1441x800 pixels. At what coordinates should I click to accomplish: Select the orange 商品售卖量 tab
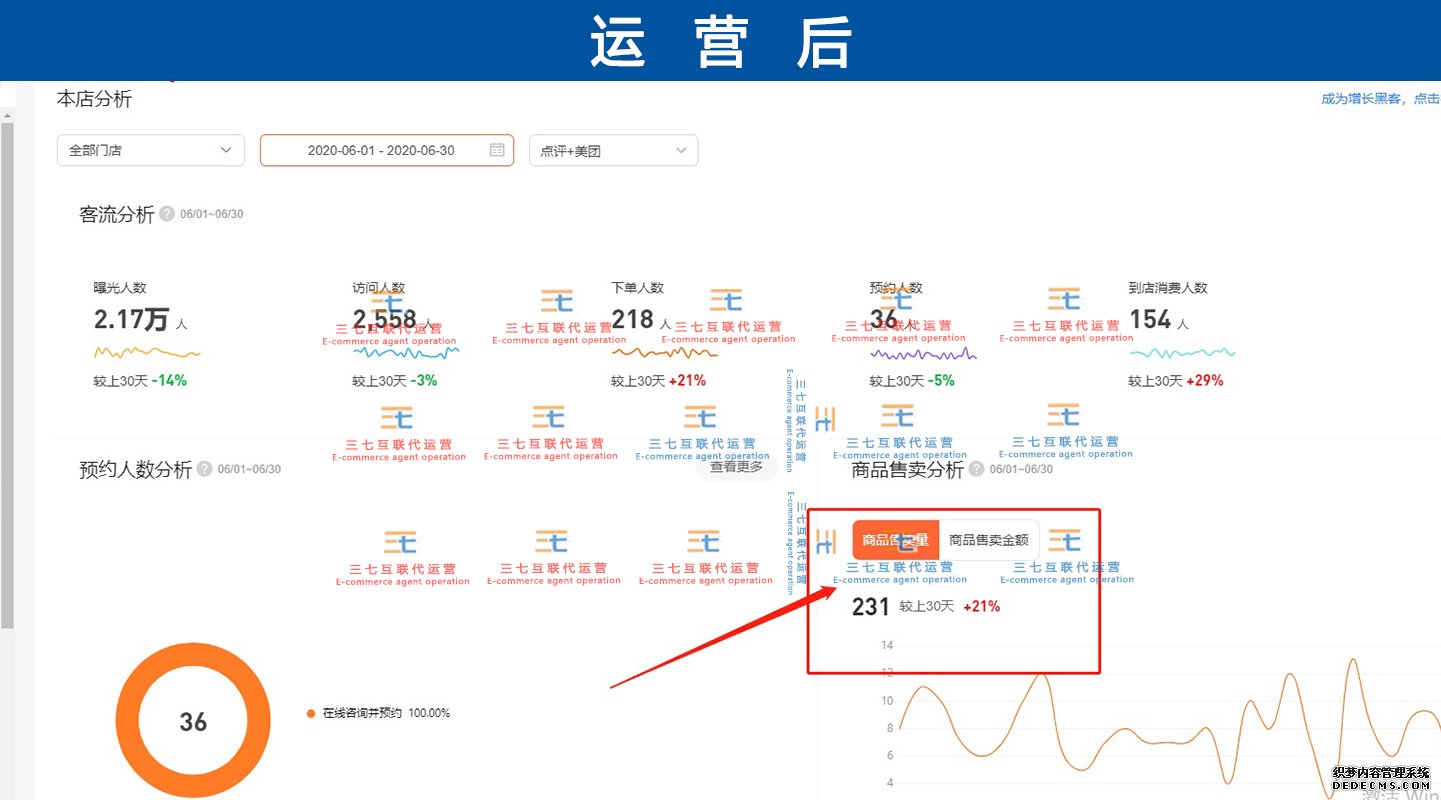point(896,540)
